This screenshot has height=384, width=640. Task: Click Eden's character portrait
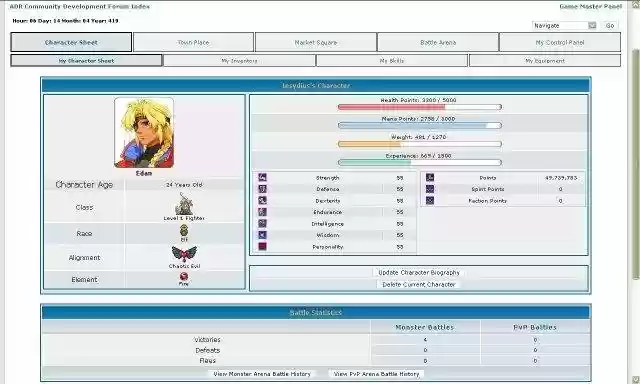click(144, 133)
